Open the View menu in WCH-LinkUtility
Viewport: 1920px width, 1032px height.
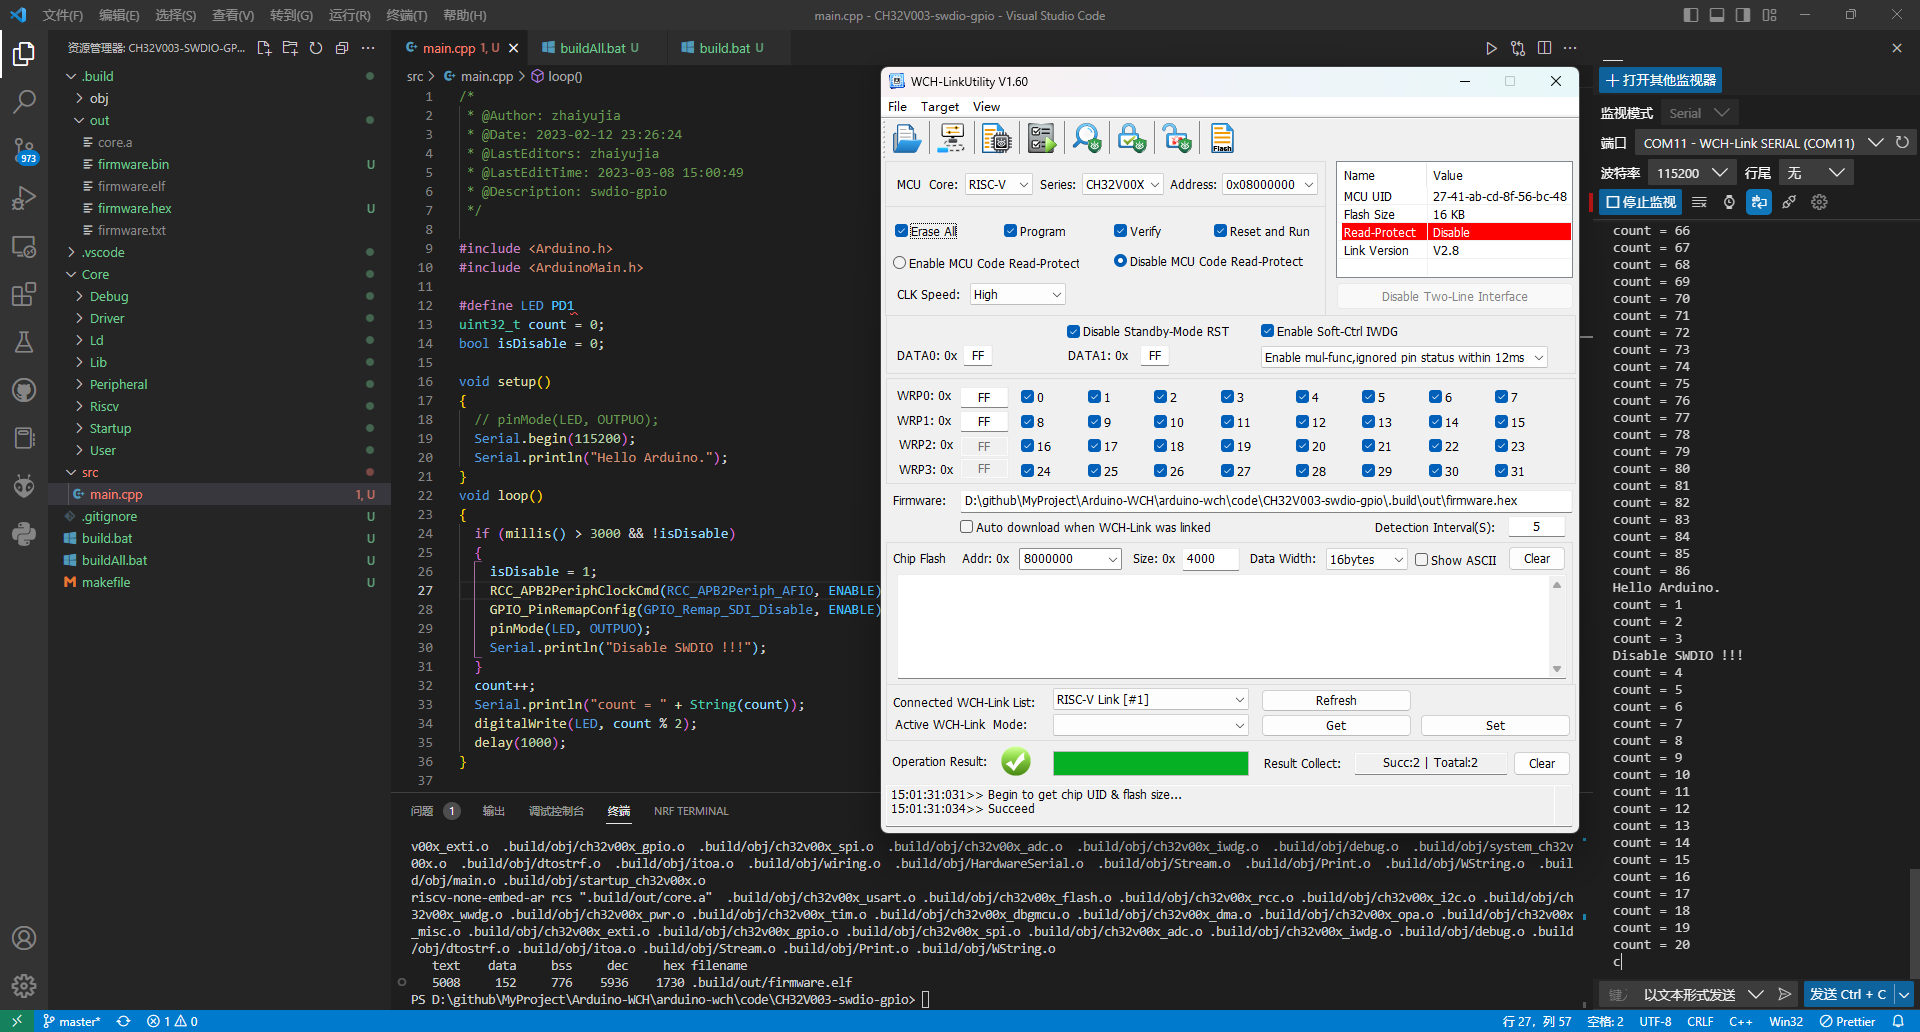[986, 107]
